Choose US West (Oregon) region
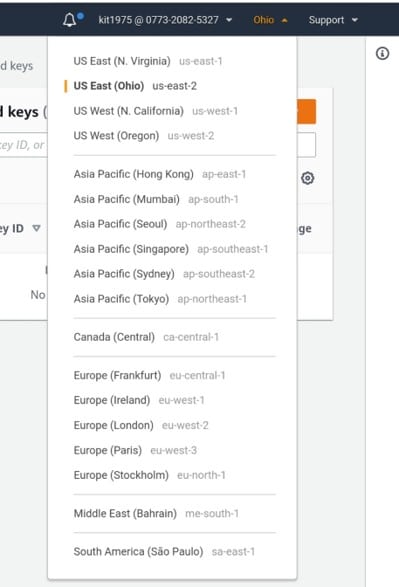Screen dimensions: 399x587 (x=144, y=136)
